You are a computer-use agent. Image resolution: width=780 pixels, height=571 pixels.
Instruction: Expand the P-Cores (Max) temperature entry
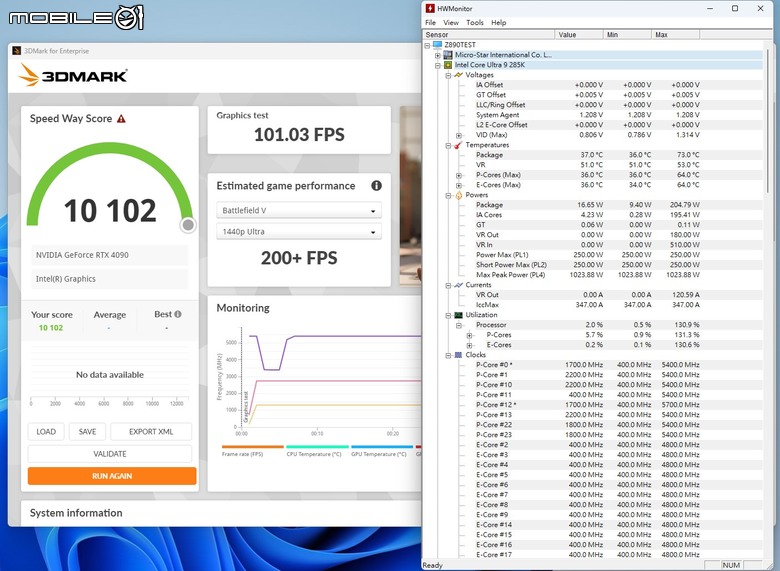(x=459, y=175)
